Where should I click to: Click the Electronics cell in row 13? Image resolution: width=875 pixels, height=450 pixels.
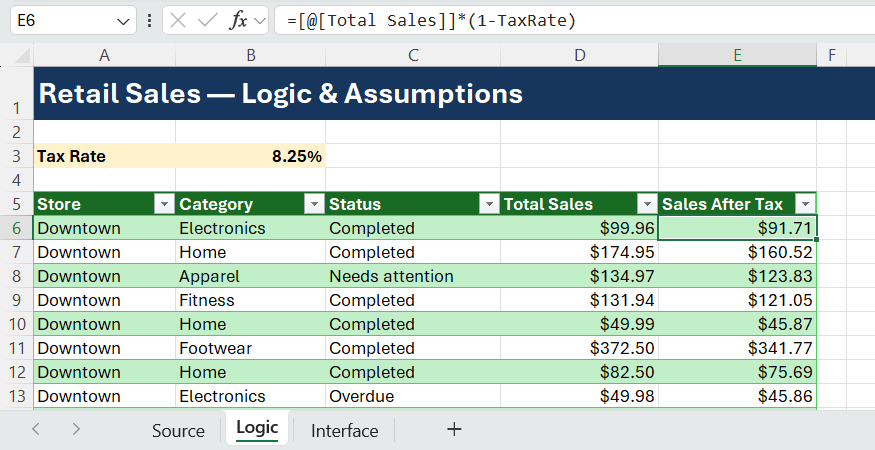click(251, 396)
